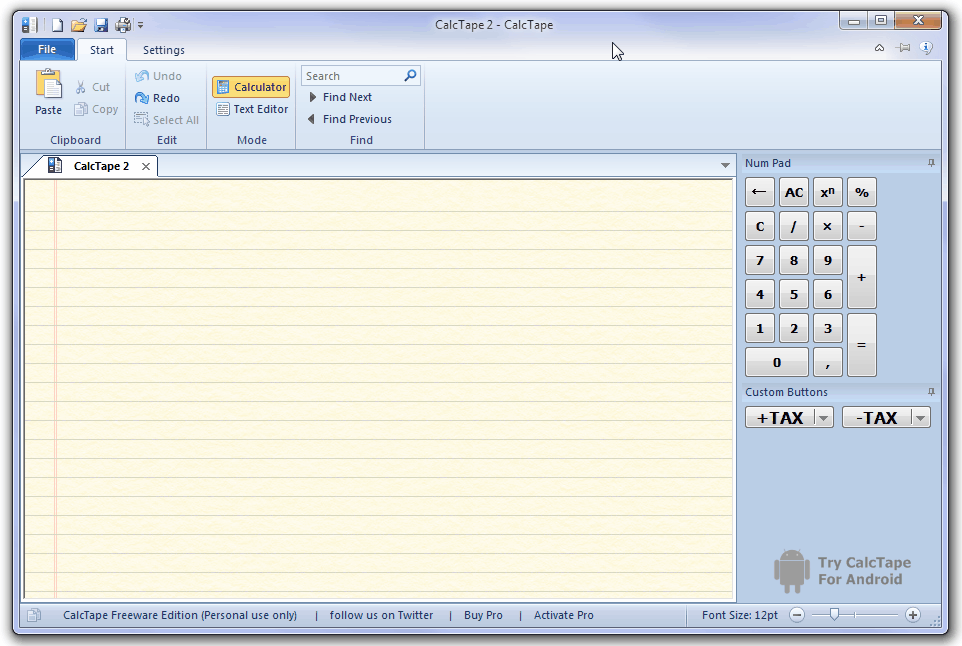This screenshot has width=962, height=646.
Task: Create a new document from quick access toolbar
Action: coord(57,25)
